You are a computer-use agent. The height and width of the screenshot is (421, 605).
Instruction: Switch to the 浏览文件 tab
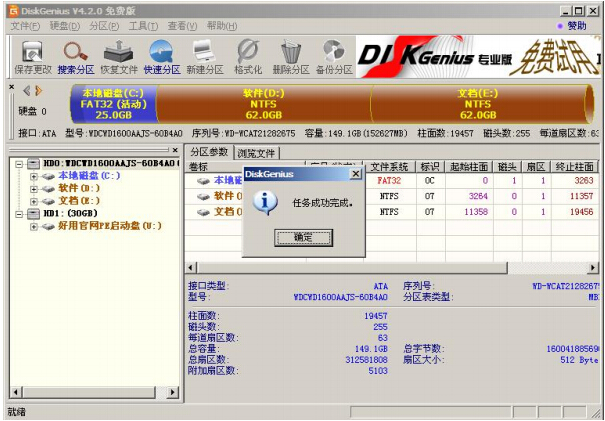tap(256, 153)
